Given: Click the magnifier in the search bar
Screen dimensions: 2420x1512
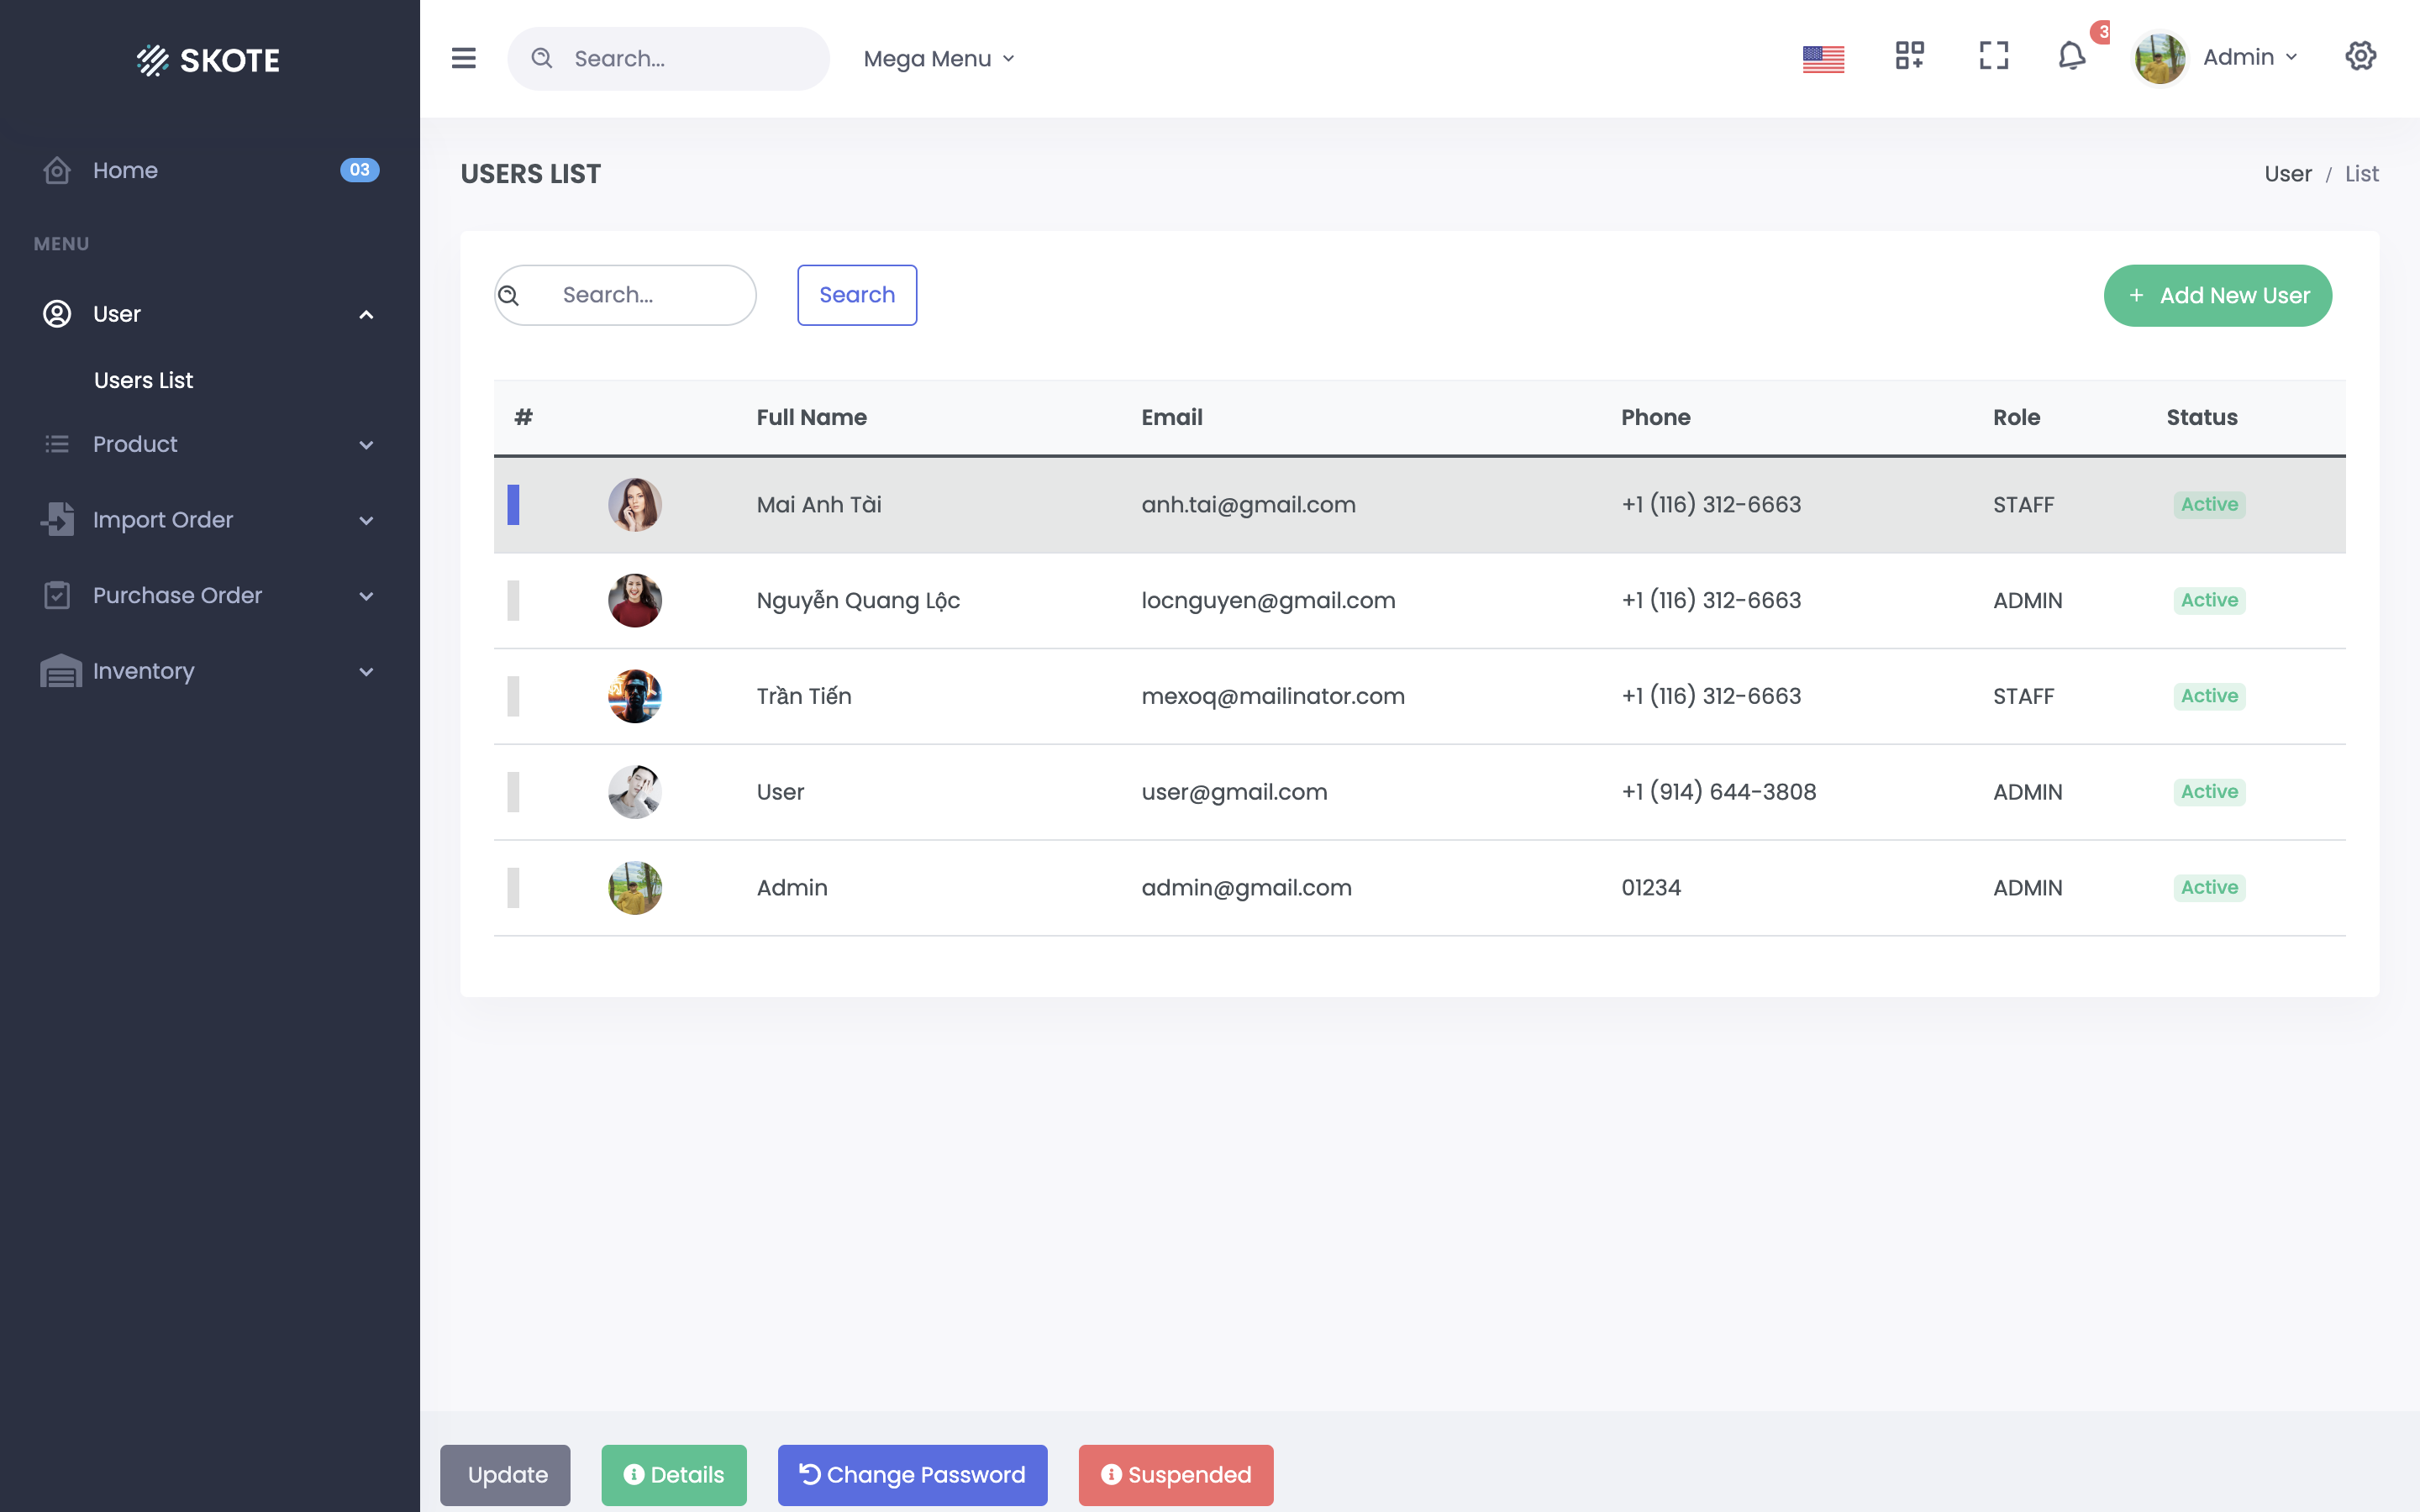Looking at the screenshot, I should click(542, 58).
